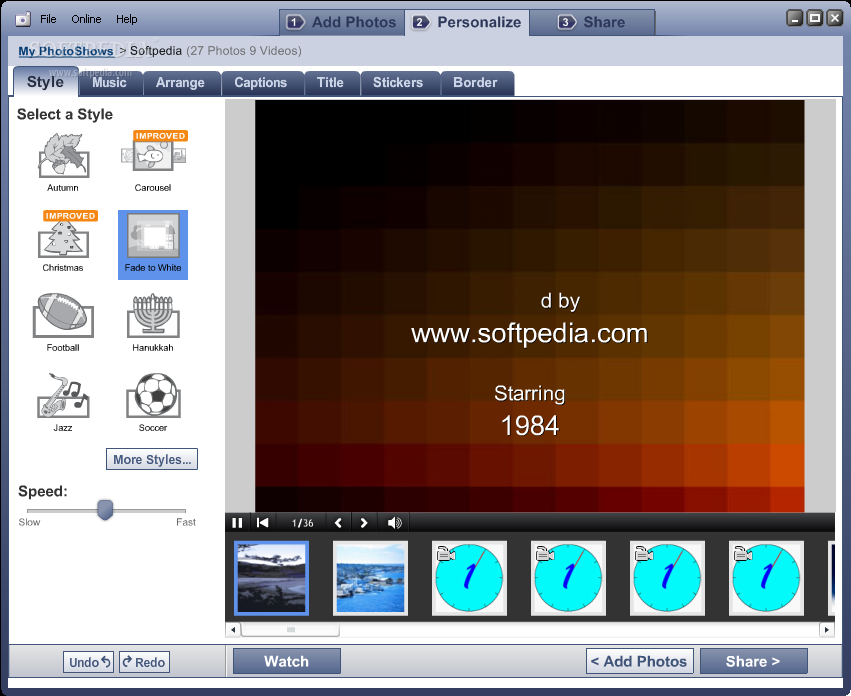Viewport: 851px width, 696px height.
Task: Switch to step 2 Personalize tab
Action: point(467,22)
